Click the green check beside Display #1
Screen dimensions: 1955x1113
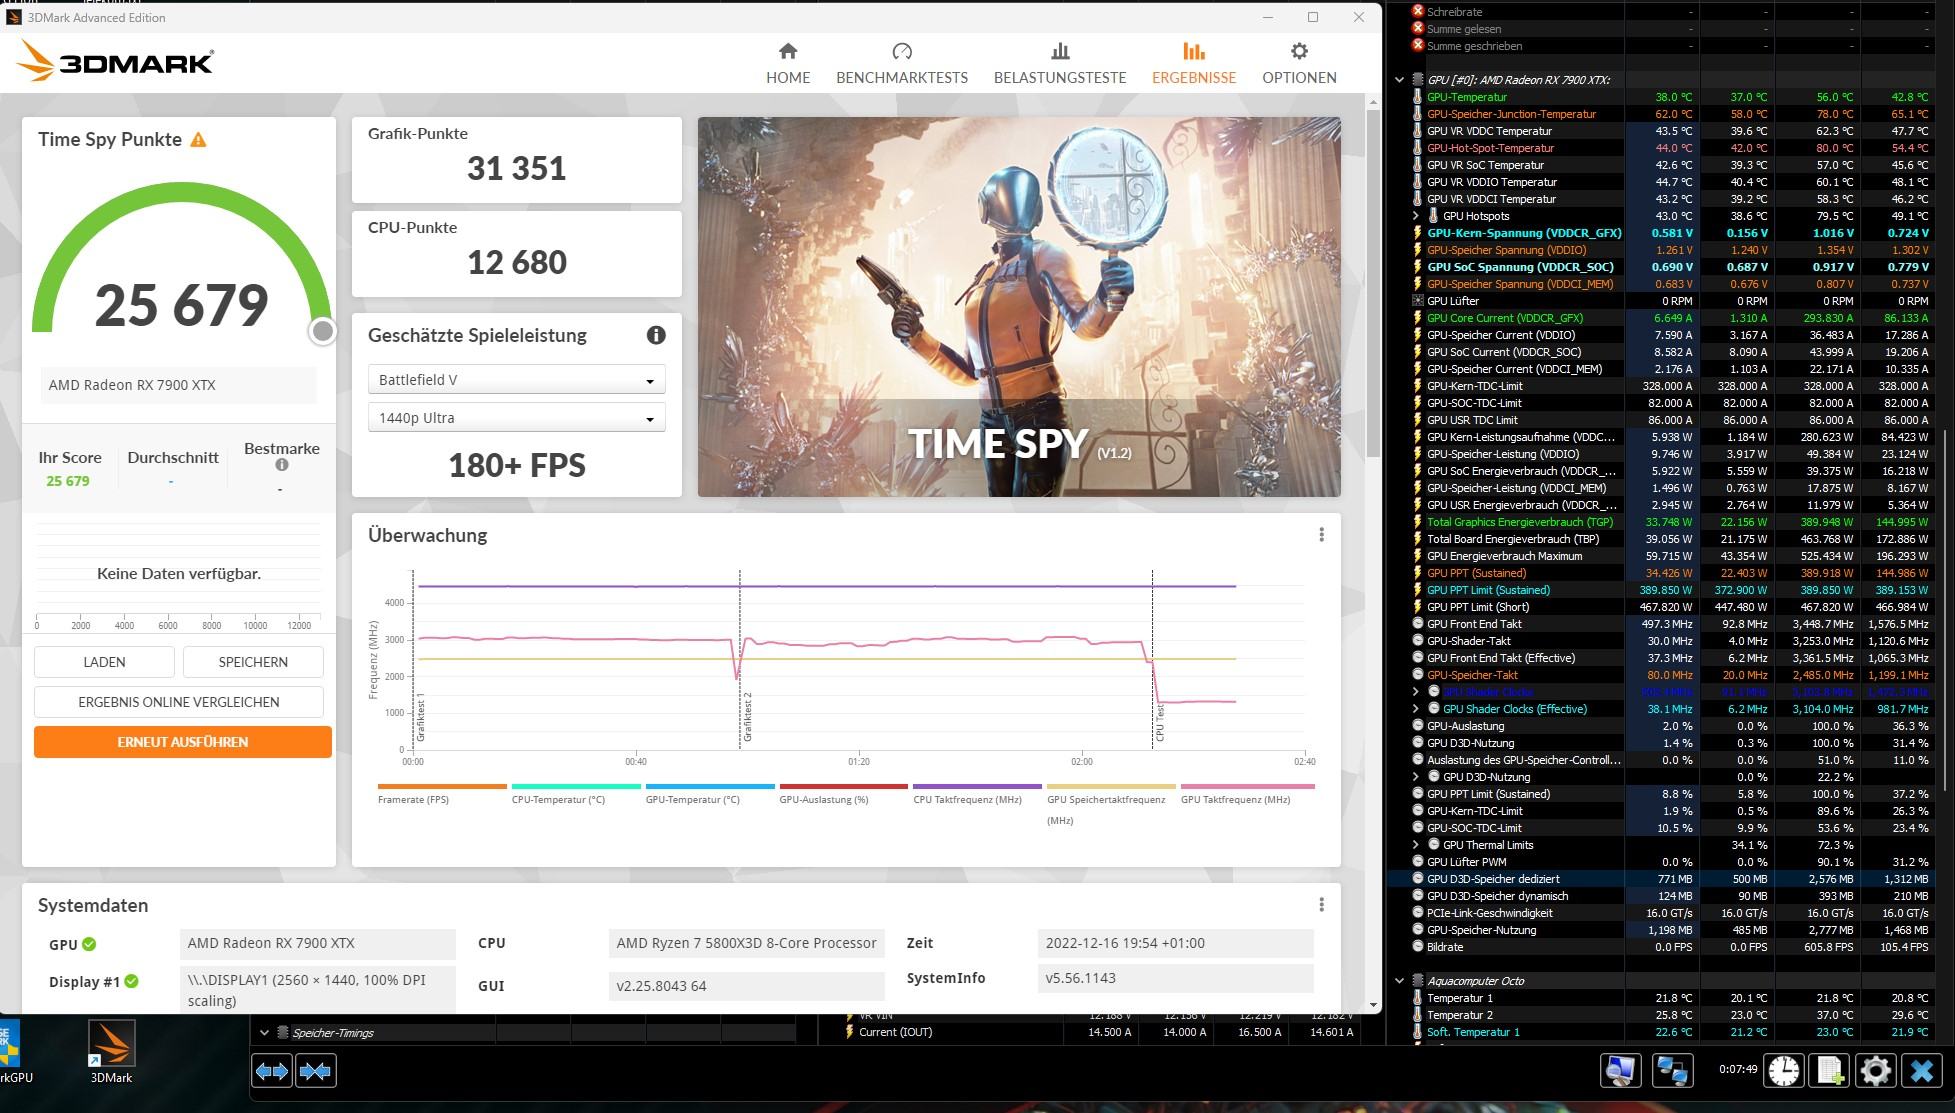pos(131,981)
